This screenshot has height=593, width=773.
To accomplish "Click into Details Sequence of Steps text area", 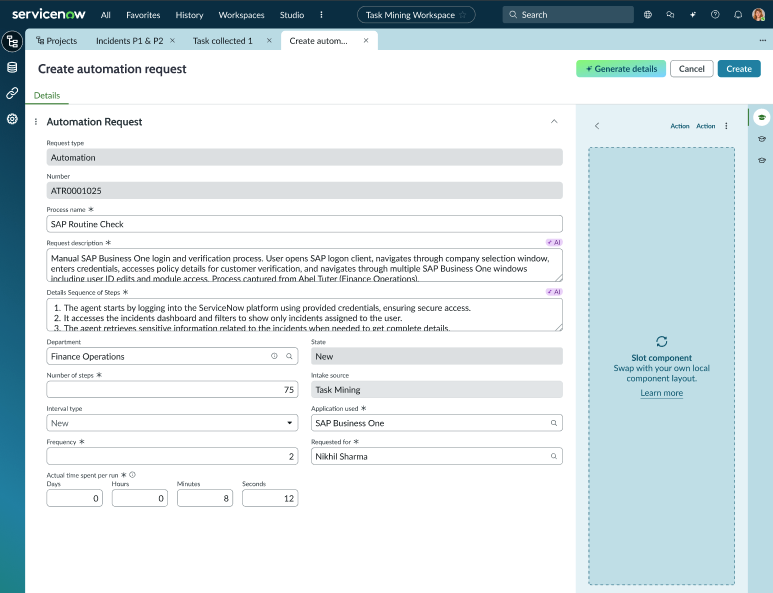I will (304, 314).
